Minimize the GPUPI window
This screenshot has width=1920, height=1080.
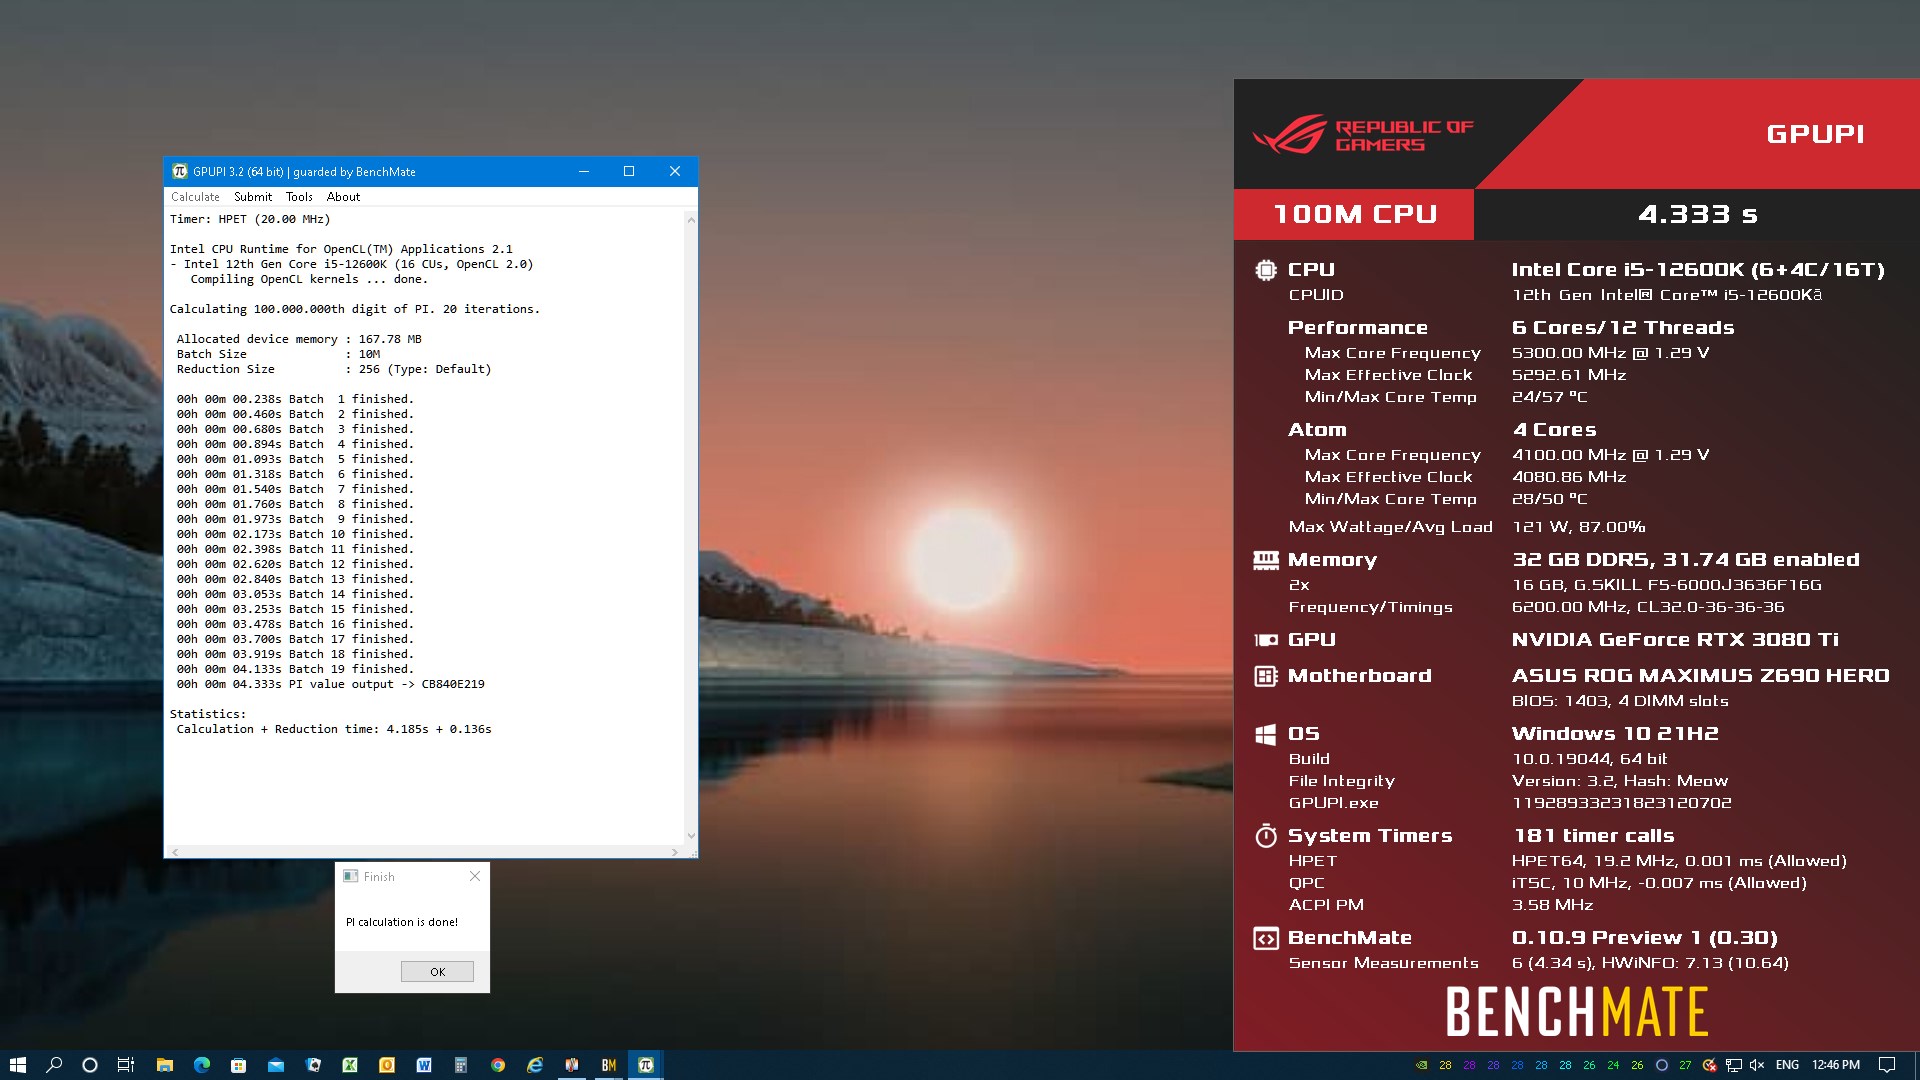[584, 171]
